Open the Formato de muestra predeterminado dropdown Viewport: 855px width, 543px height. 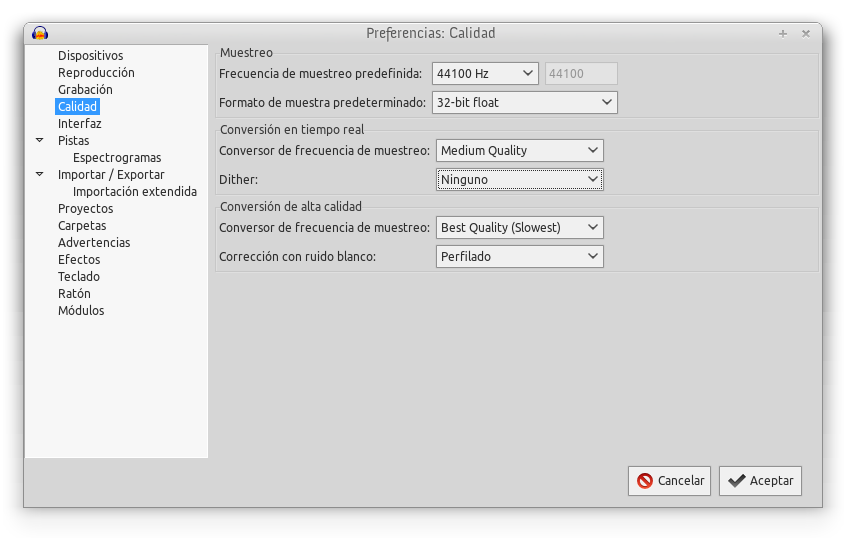pyautogui.click(x=524, y=102)
